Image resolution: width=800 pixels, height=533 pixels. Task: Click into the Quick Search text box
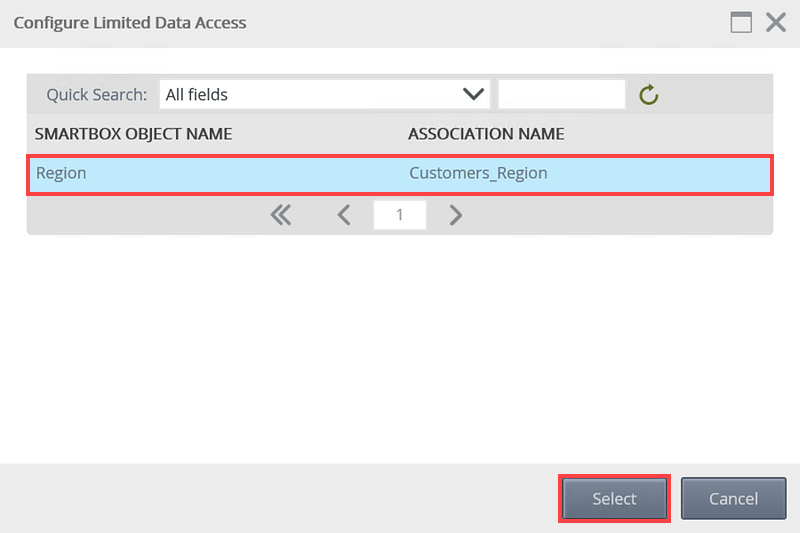pos(561,95)
